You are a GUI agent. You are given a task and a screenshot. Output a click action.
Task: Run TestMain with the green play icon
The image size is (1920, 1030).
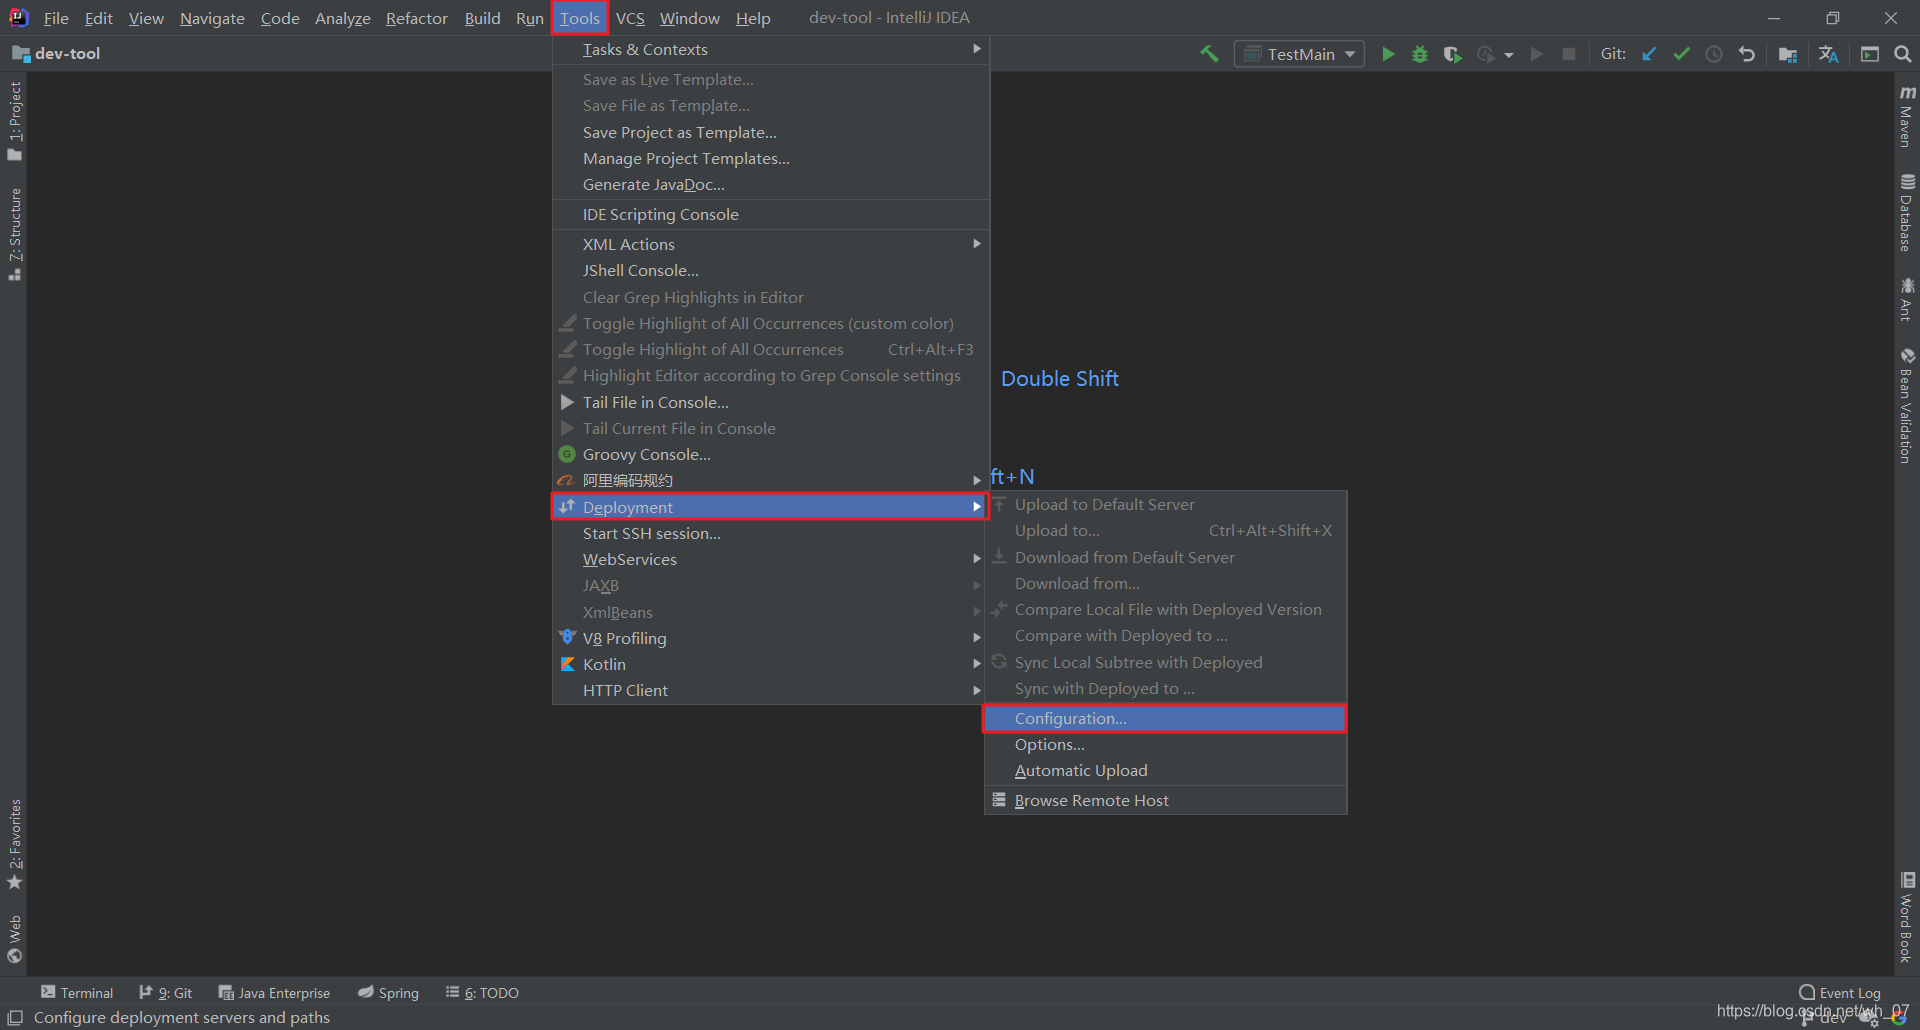pos(1388,54)
